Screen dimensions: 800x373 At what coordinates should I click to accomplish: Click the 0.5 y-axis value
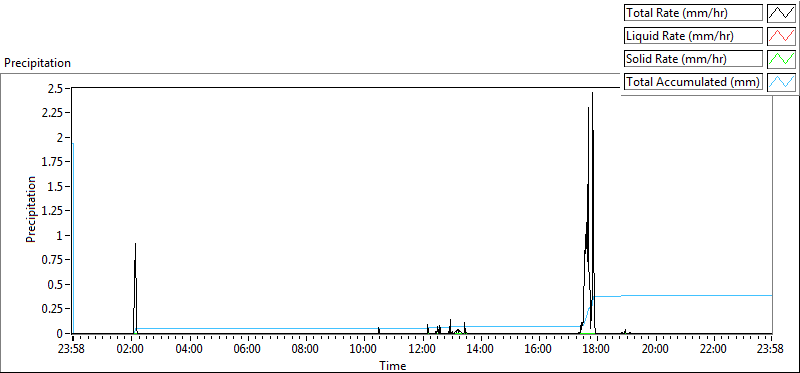pyautogui.click(x=56, y=284)
